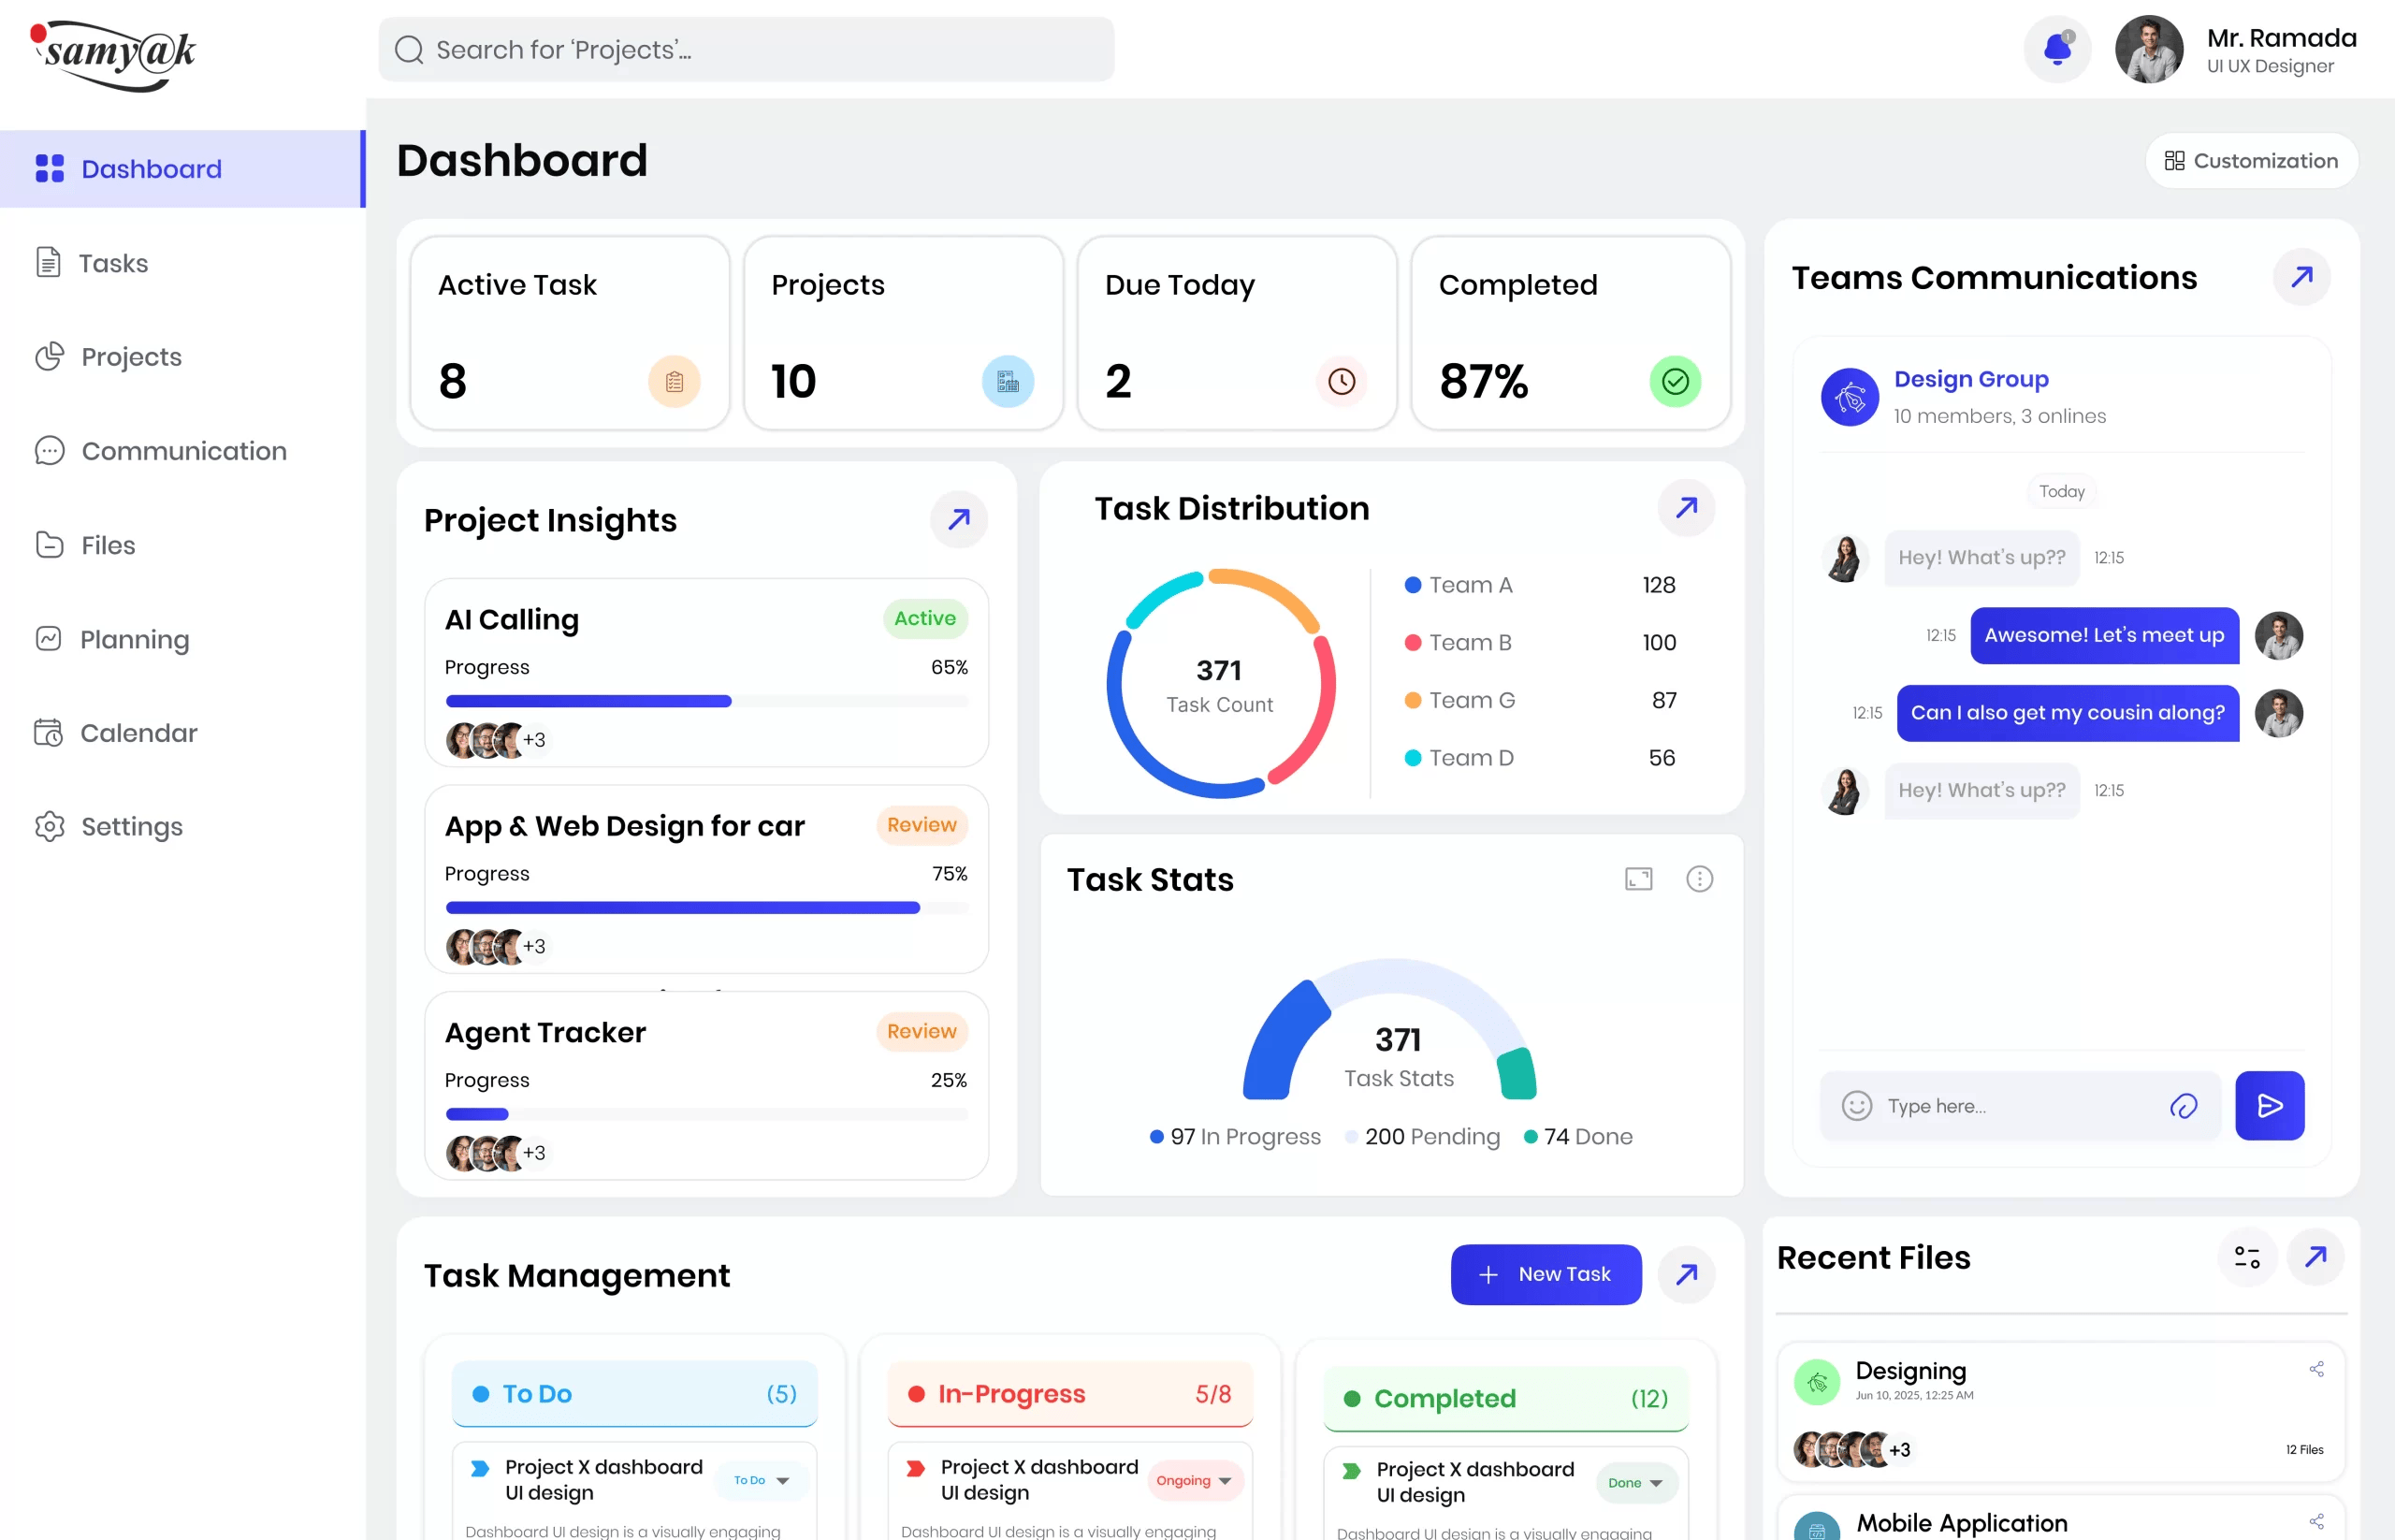Click the Done task green flag icon
The height and width of the screenshot is (1540, 2395).
point(1351,1470)
